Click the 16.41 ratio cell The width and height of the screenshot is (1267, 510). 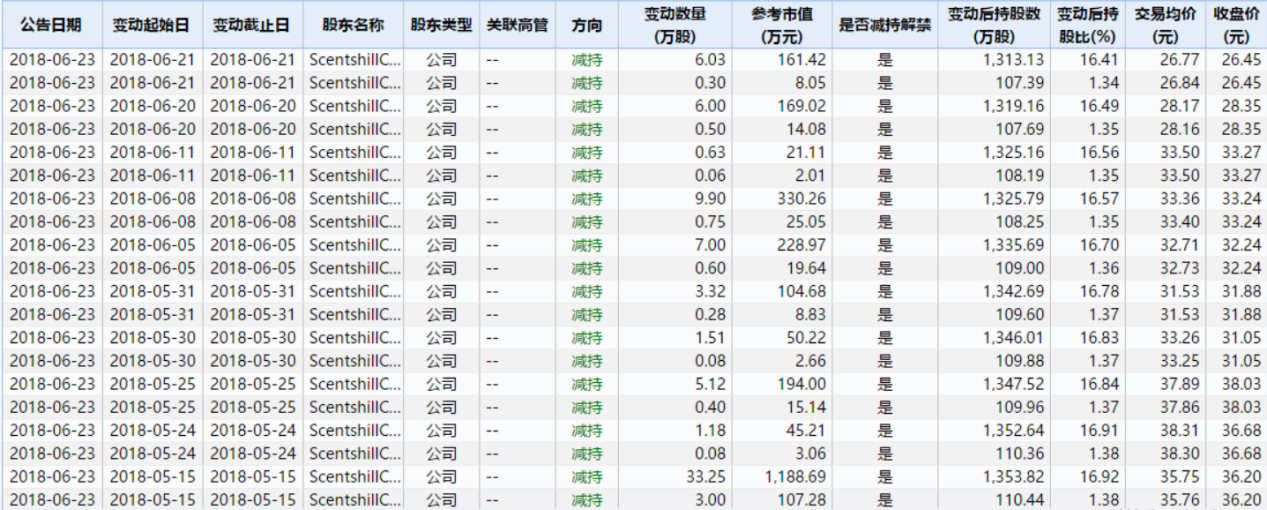click(x=1087, y=59)
